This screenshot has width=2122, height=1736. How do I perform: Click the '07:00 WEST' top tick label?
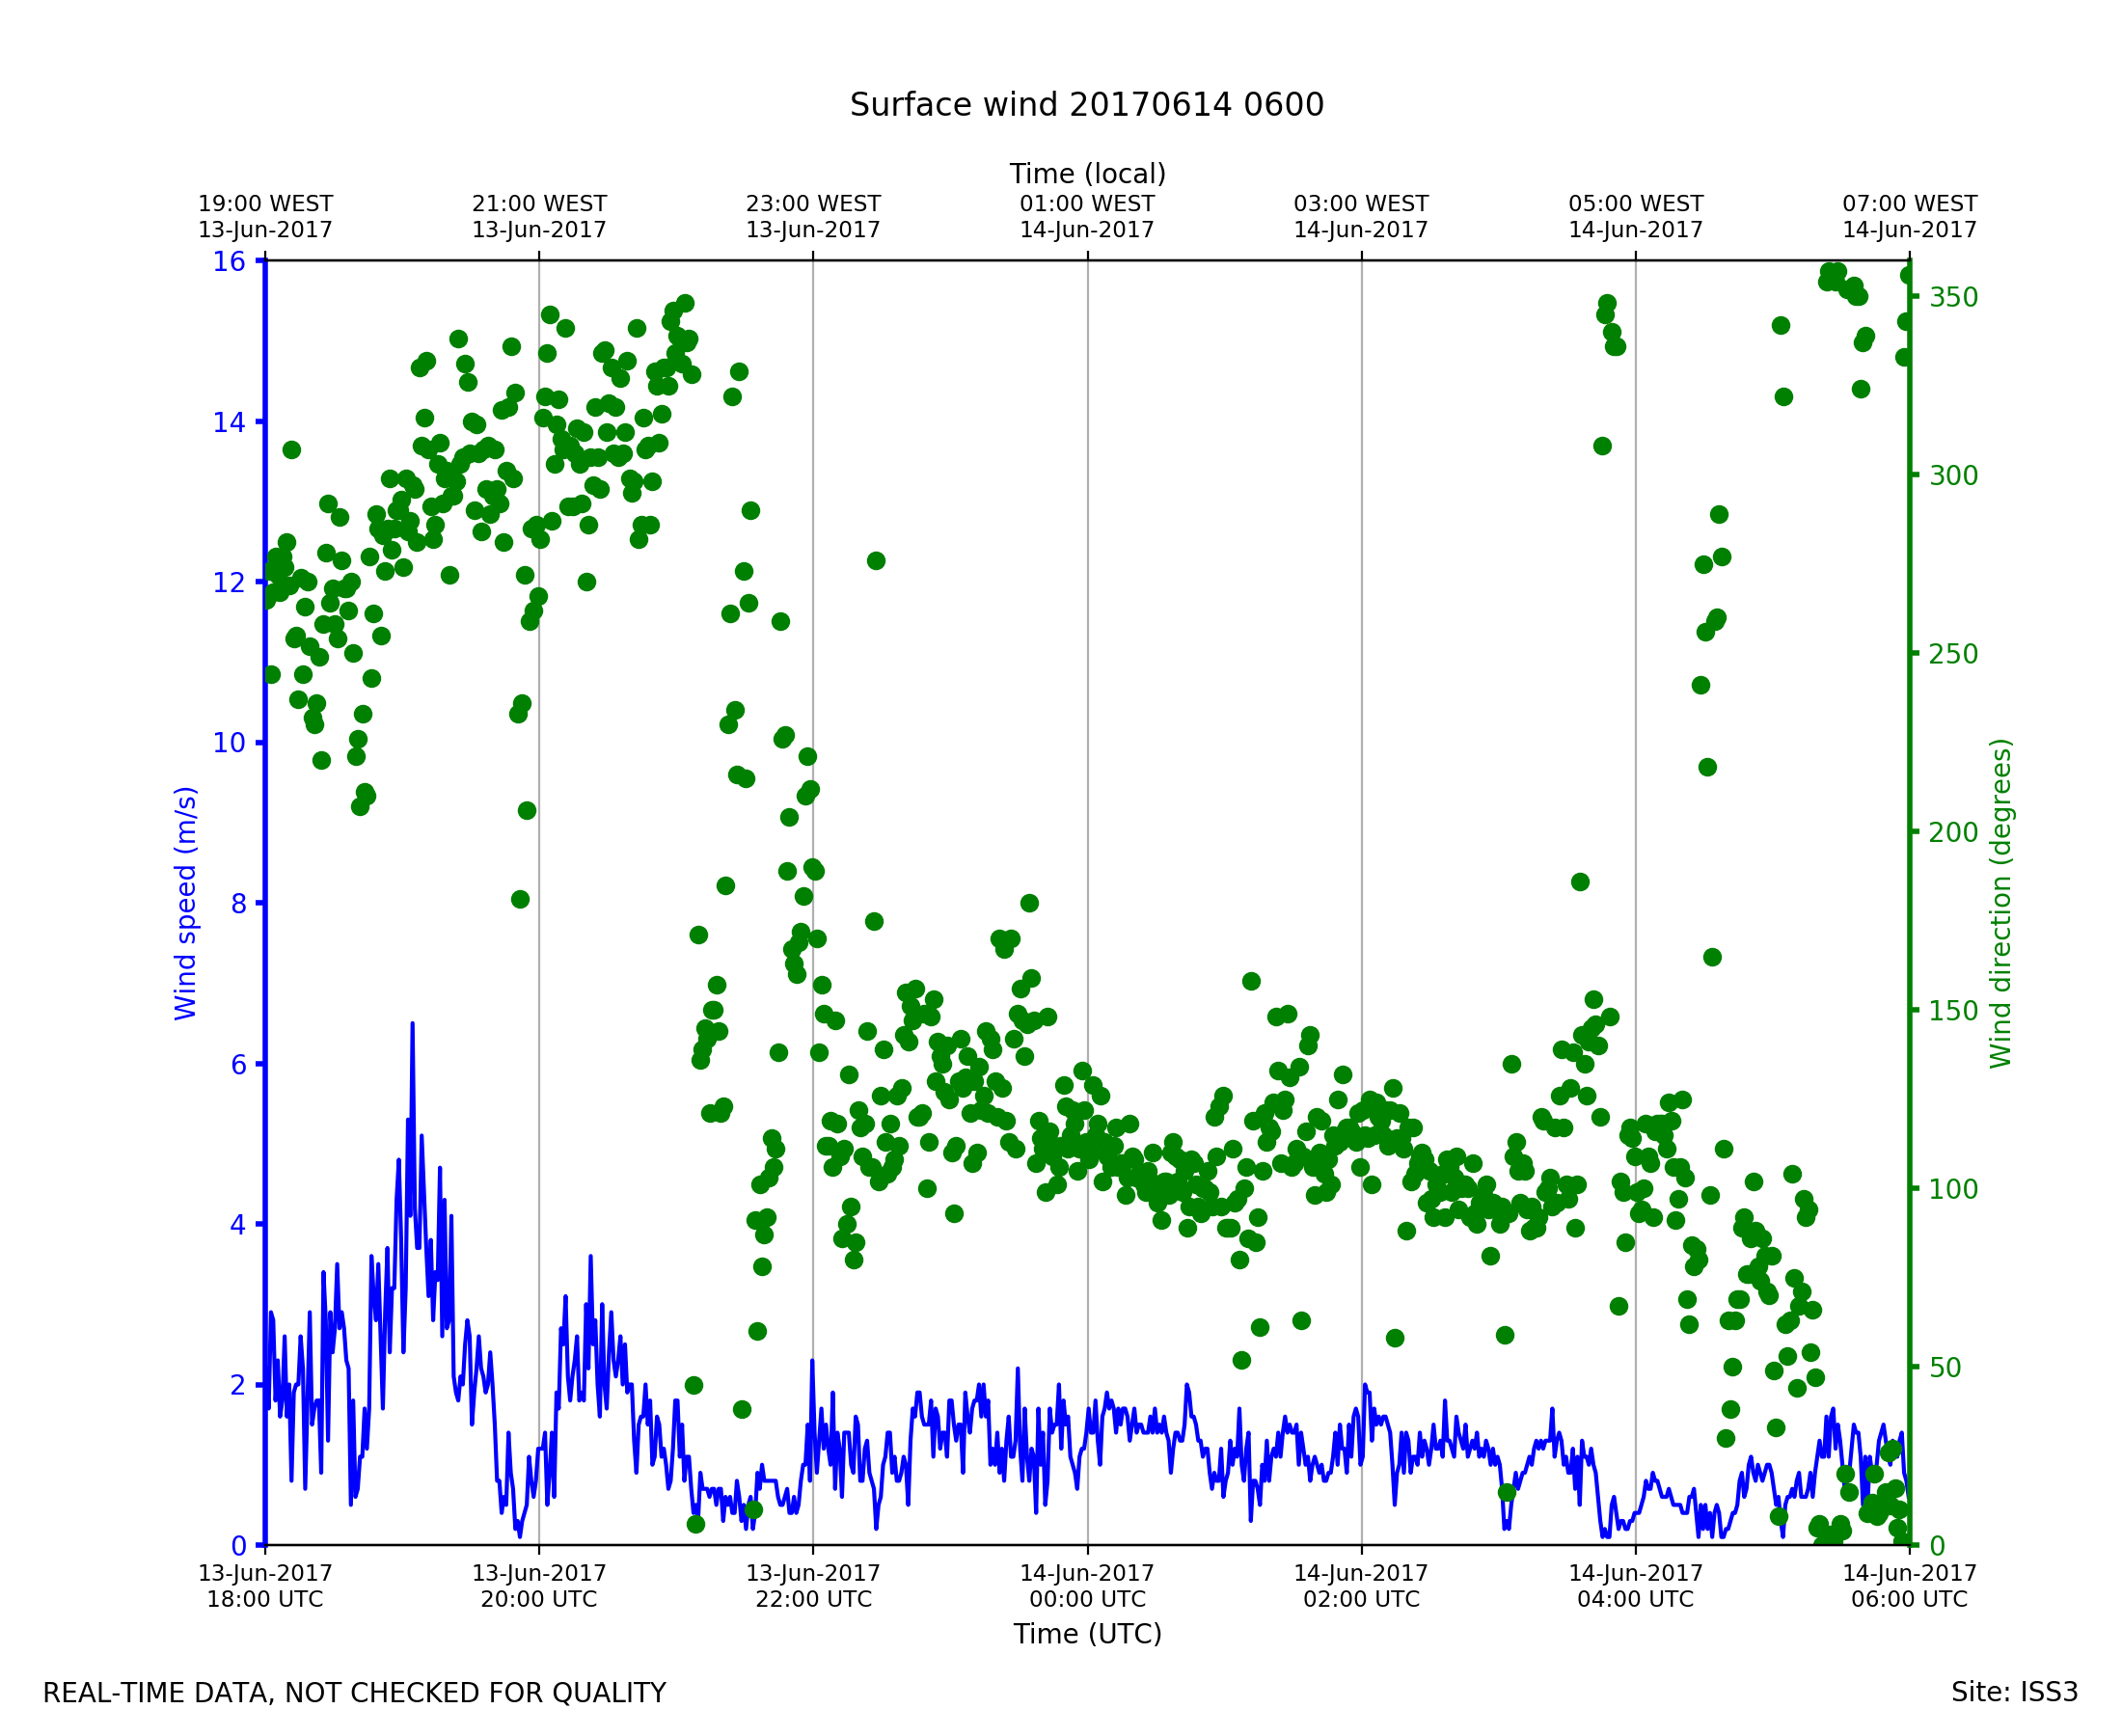(x=1909, y=205)
